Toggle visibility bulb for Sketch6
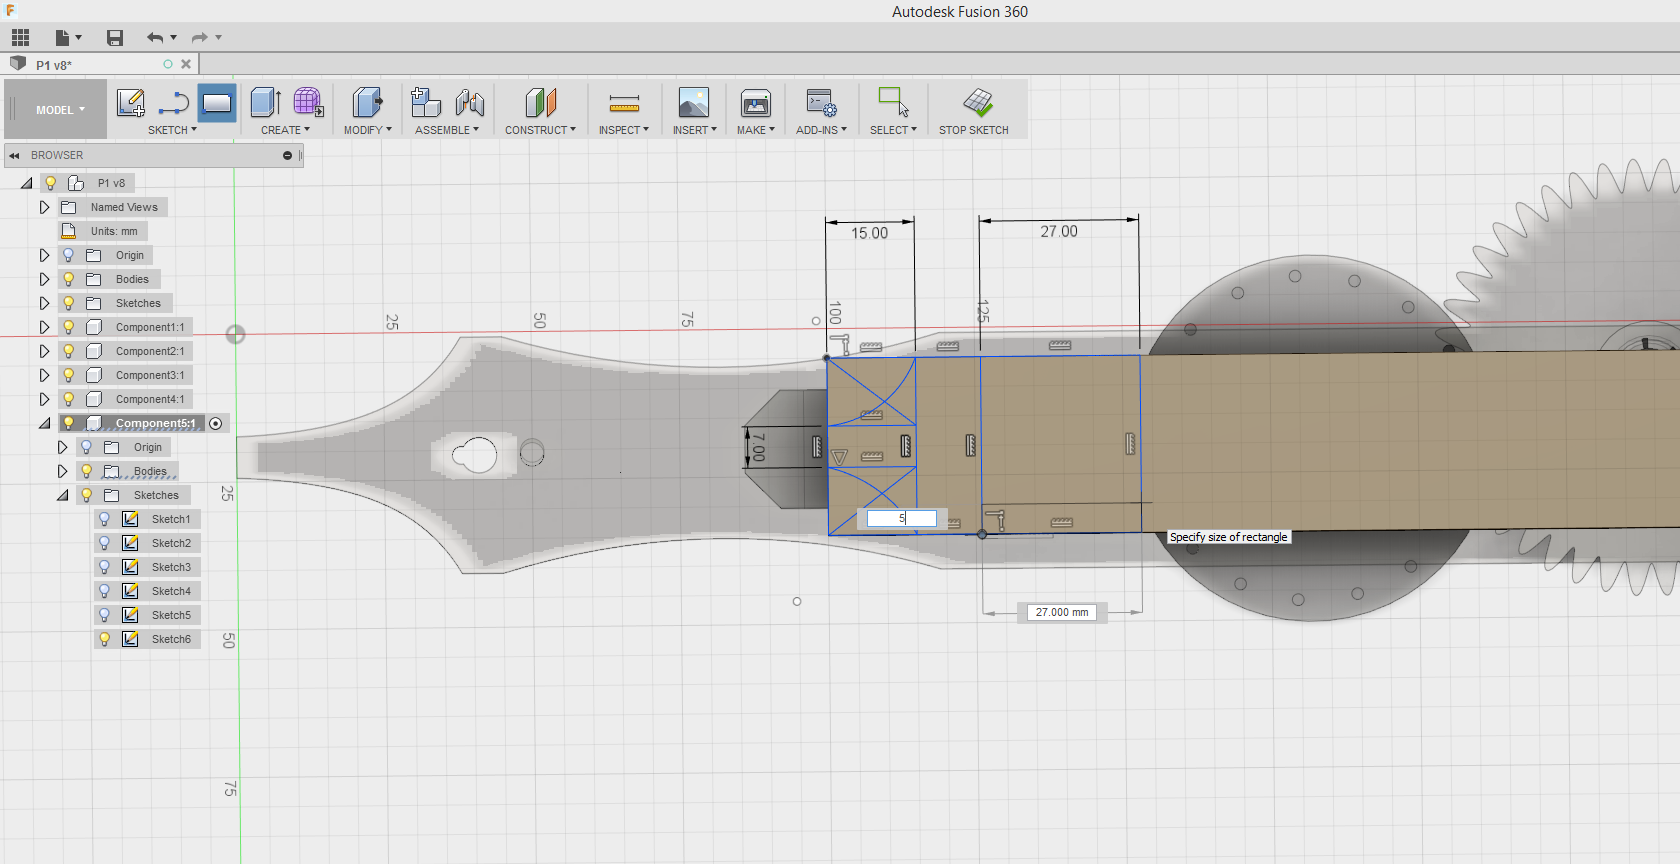Viewport: 1680px width, 864px height. pyautogui.click(x=104, y=639)
